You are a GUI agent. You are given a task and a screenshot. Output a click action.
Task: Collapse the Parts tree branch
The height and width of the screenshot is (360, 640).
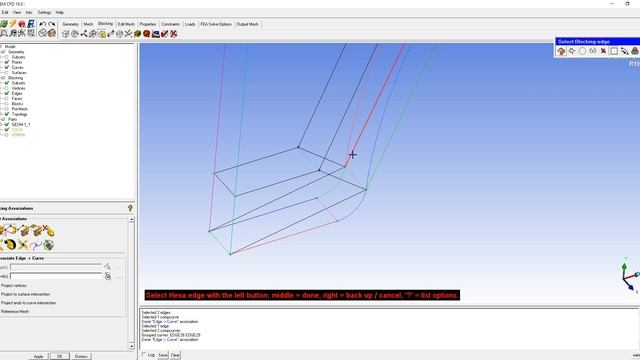[3, 119]
